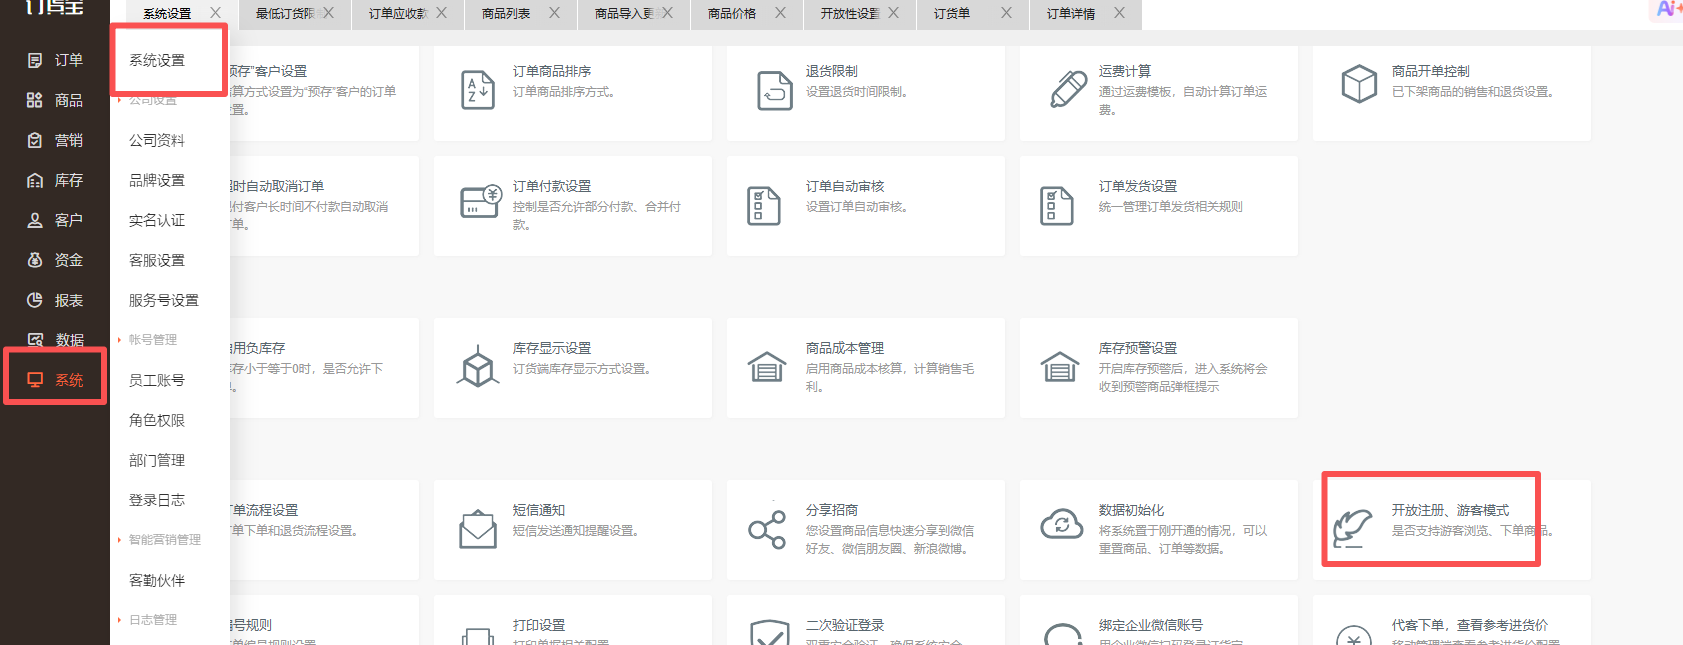Select 部门管理 in the submenu

[x=157, y=460]
